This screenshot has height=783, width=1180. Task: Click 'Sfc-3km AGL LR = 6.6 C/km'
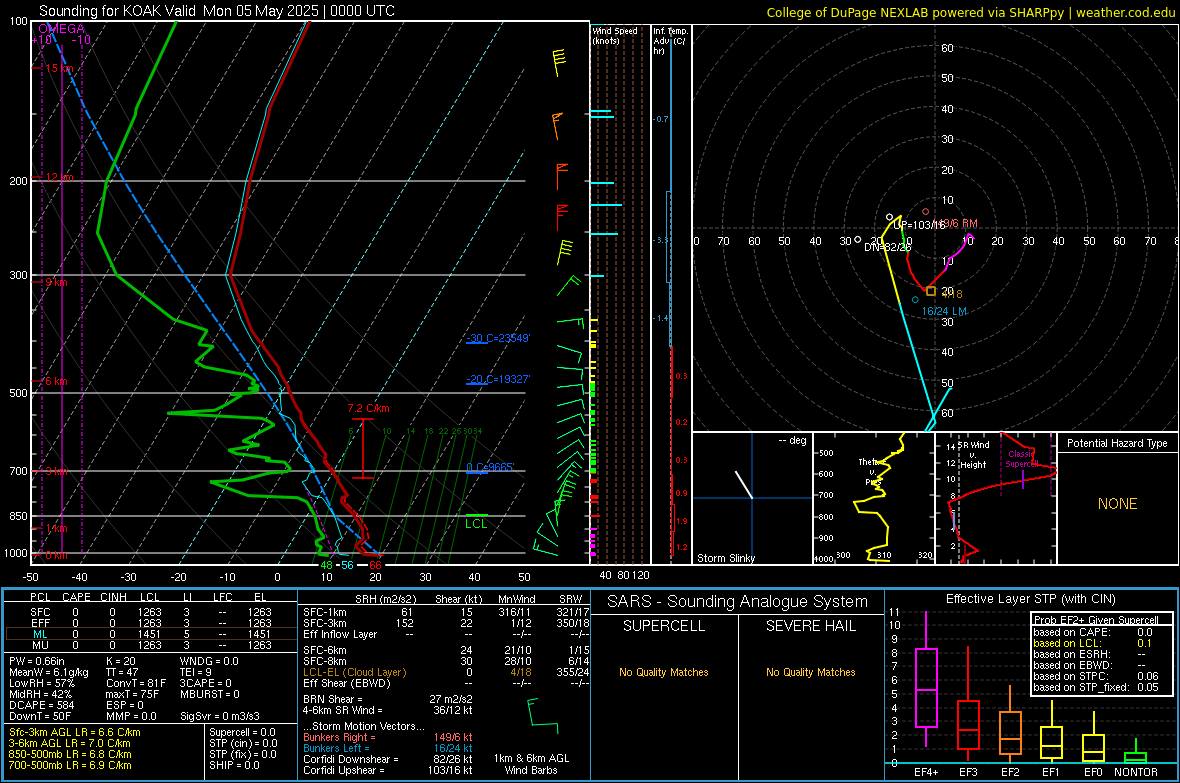75,732
